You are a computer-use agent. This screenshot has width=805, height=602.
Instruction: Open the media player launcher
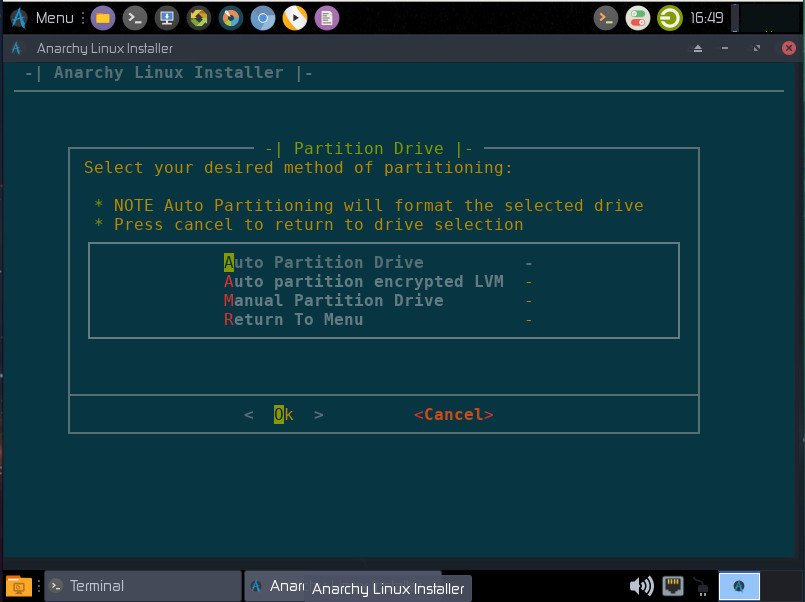pos(295,18)
